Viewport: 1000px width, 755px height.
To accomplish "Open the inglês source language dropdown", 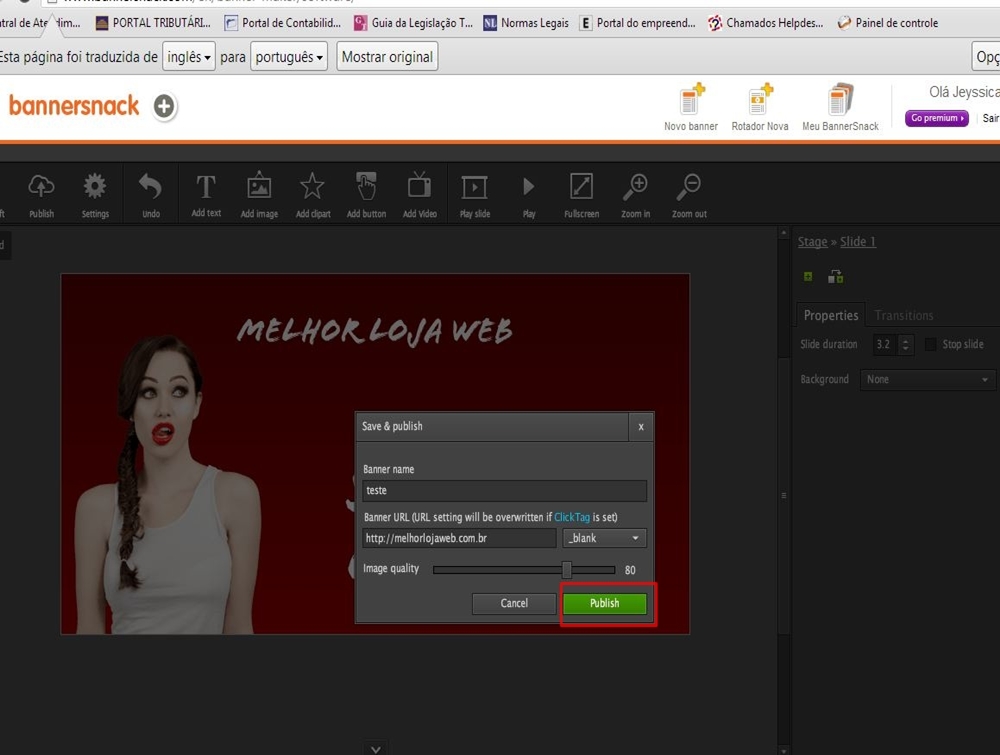I will [x=189, y=57].
